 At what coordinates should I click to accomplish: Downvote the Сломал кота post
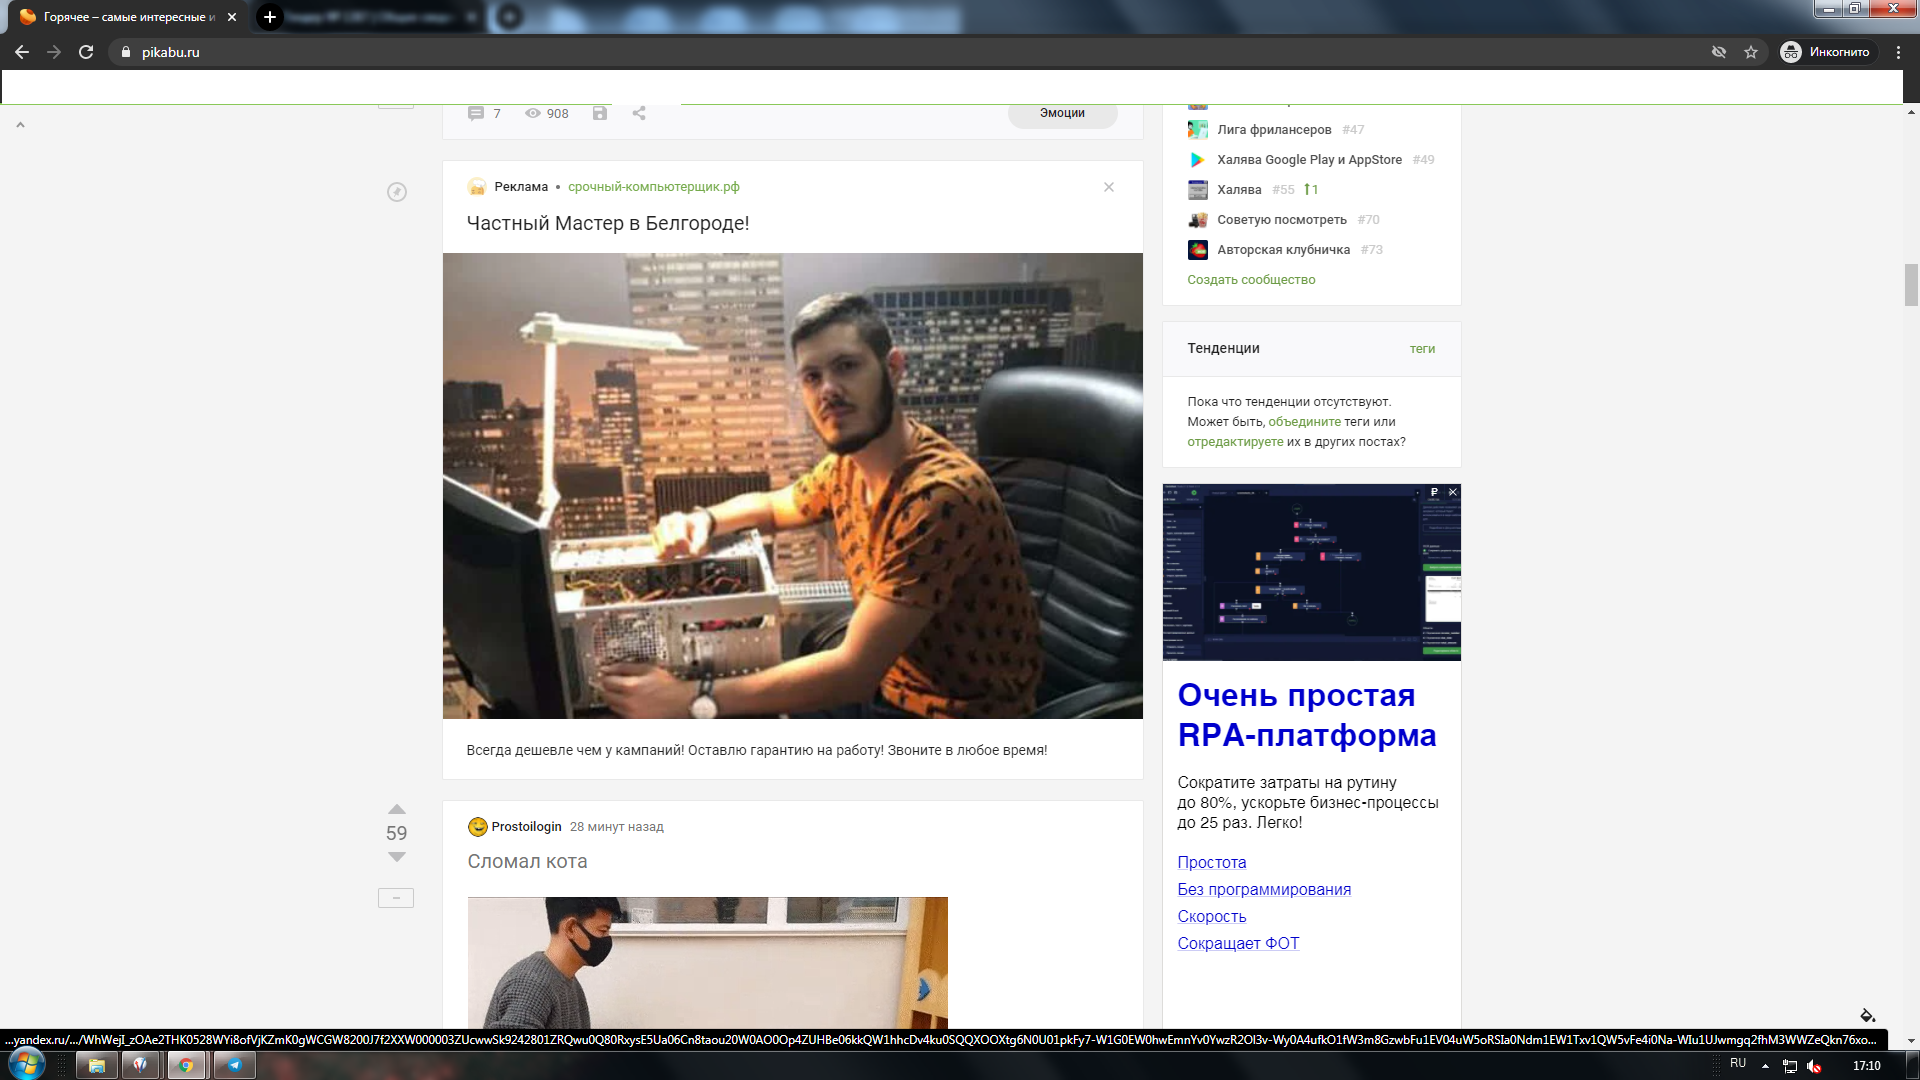pyautogui.click(x=397, y=857)
